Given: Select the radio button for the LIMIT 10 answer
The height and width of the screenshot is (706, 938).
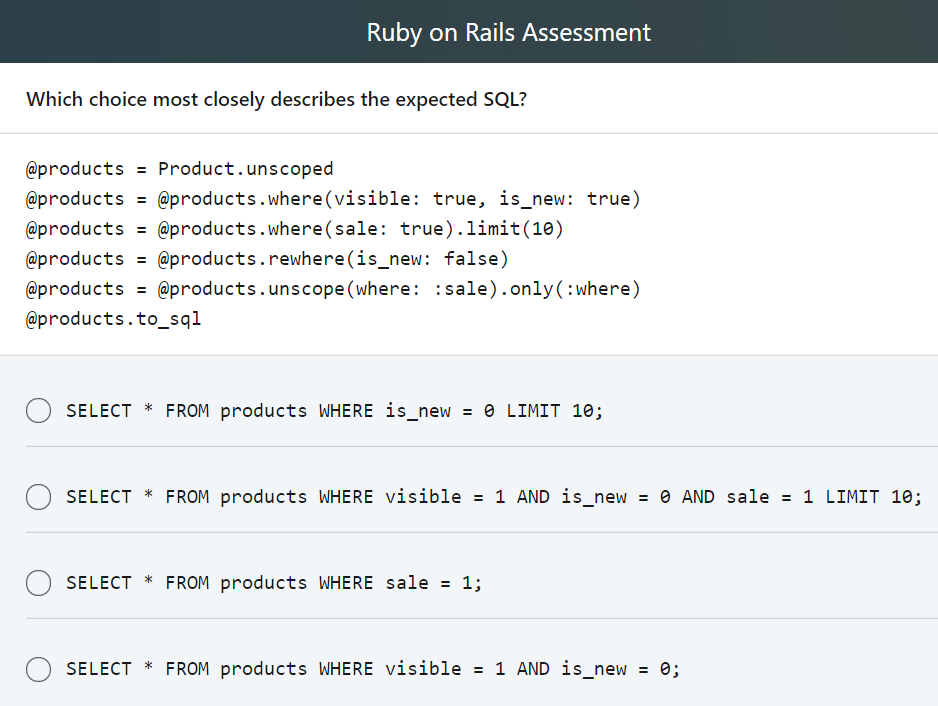Looking at the screenshot, I should 38,410.
